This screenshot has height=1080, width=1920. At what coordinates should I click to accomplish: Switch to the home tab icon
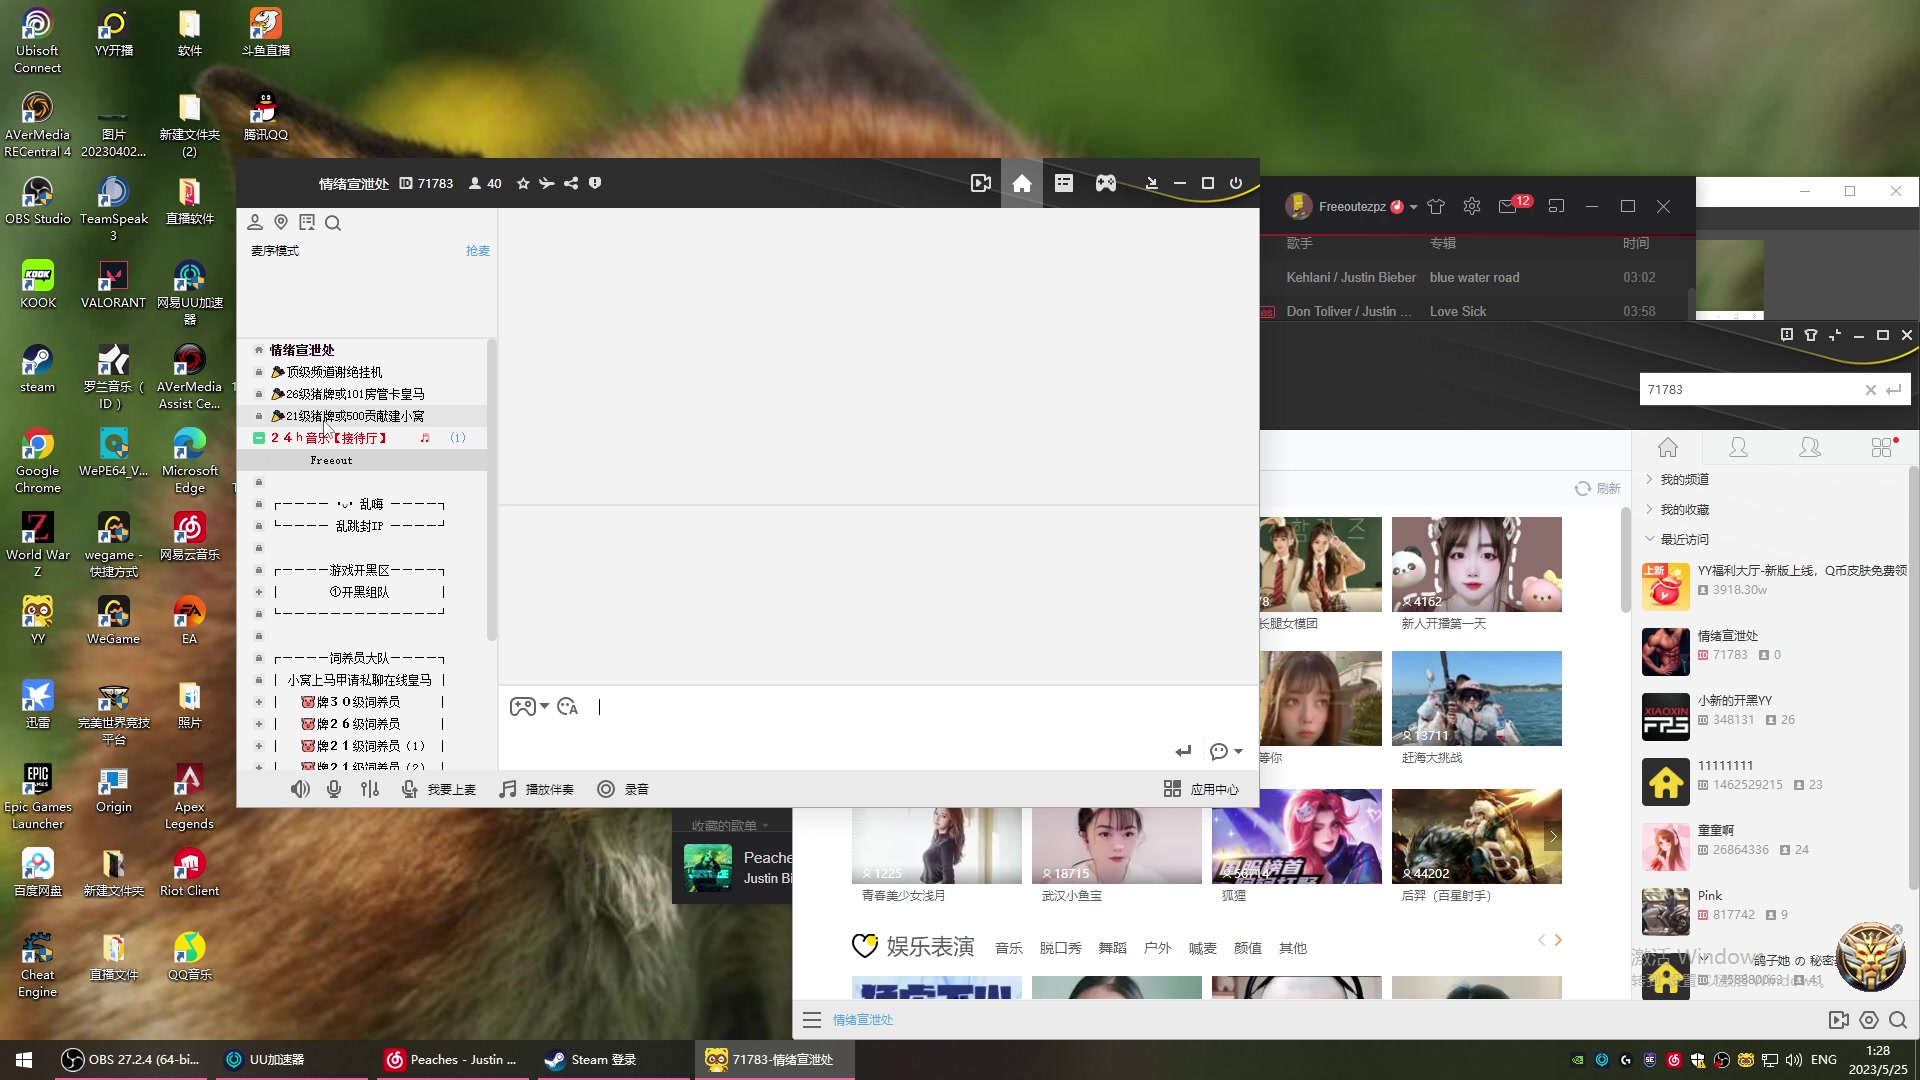(x=1022, y=183)
